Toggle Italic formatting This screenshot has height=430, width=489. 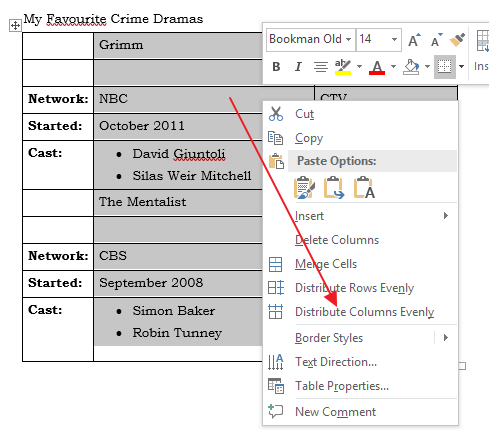pos(298,67)
